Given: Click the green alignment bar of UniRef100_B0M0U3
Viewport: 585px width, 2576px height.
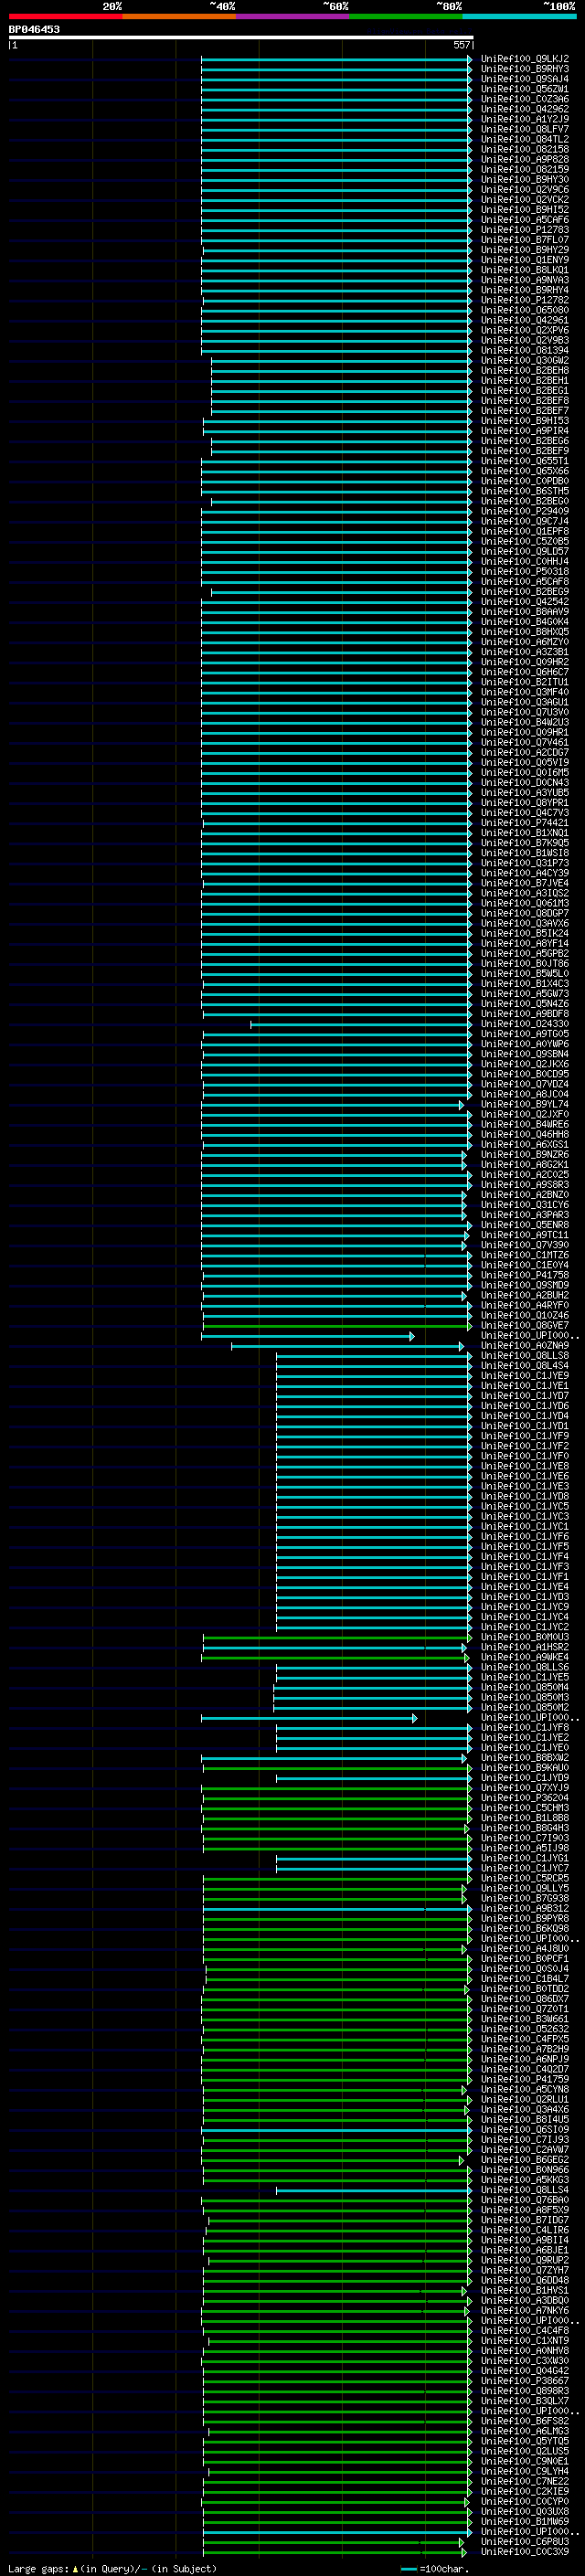Looking at the screenshot, I should [337, 1637].
